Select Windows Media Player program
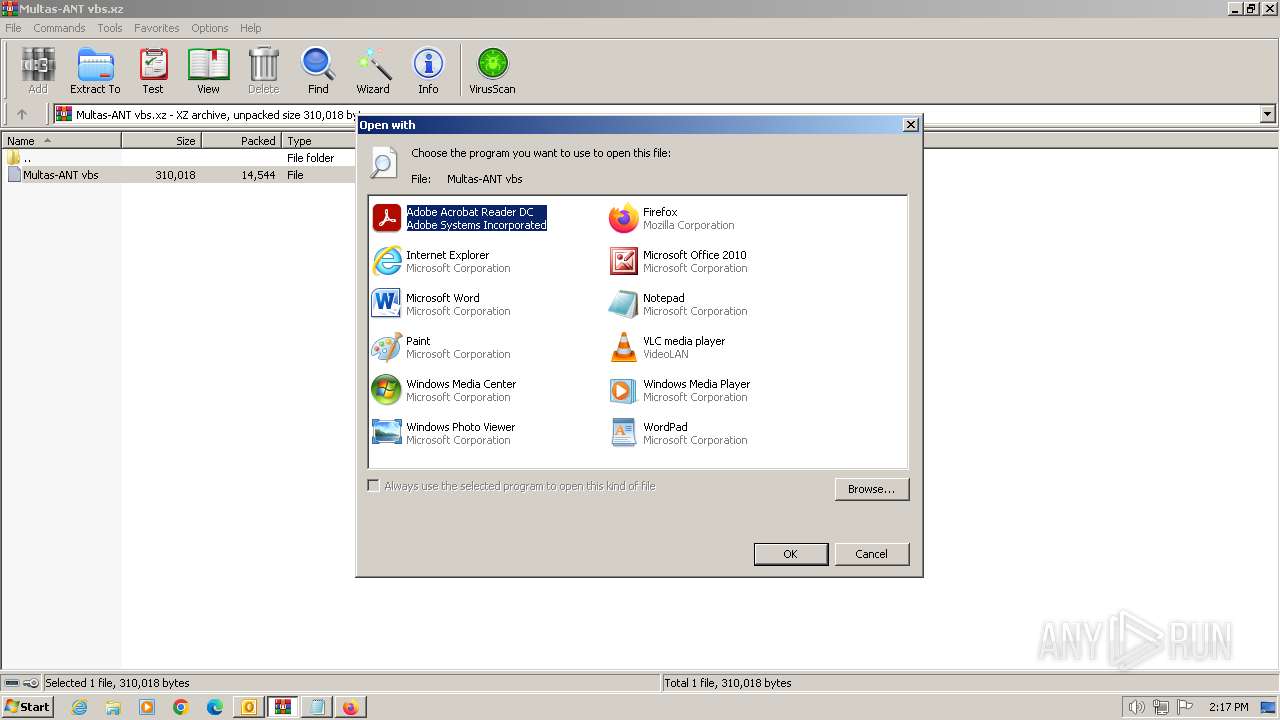Viewport: 1280px width, 720px height. [680, 390]
